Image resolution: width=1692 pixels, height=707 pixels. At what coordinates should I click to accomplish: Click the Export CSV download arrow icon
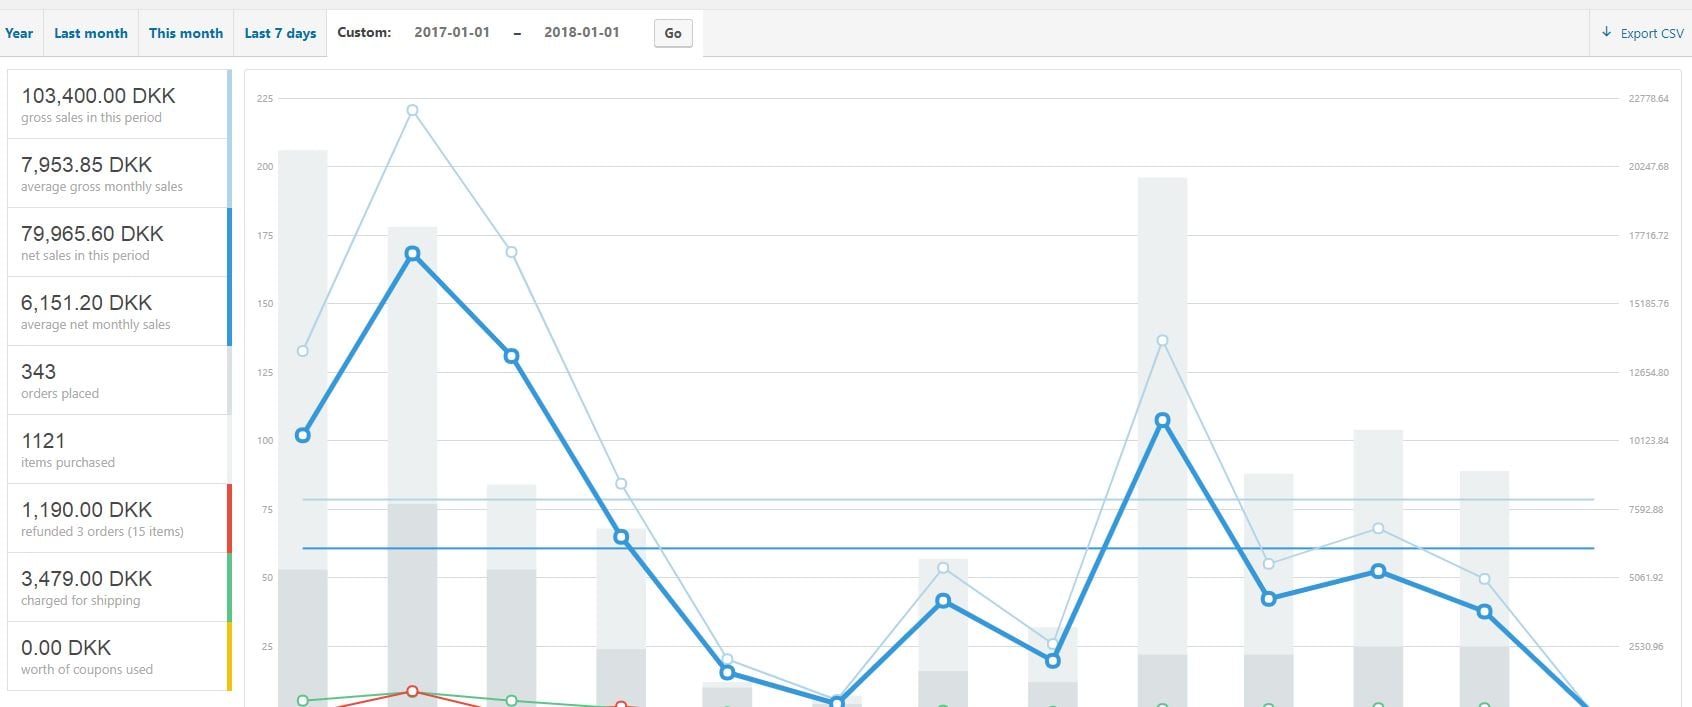1607,33
